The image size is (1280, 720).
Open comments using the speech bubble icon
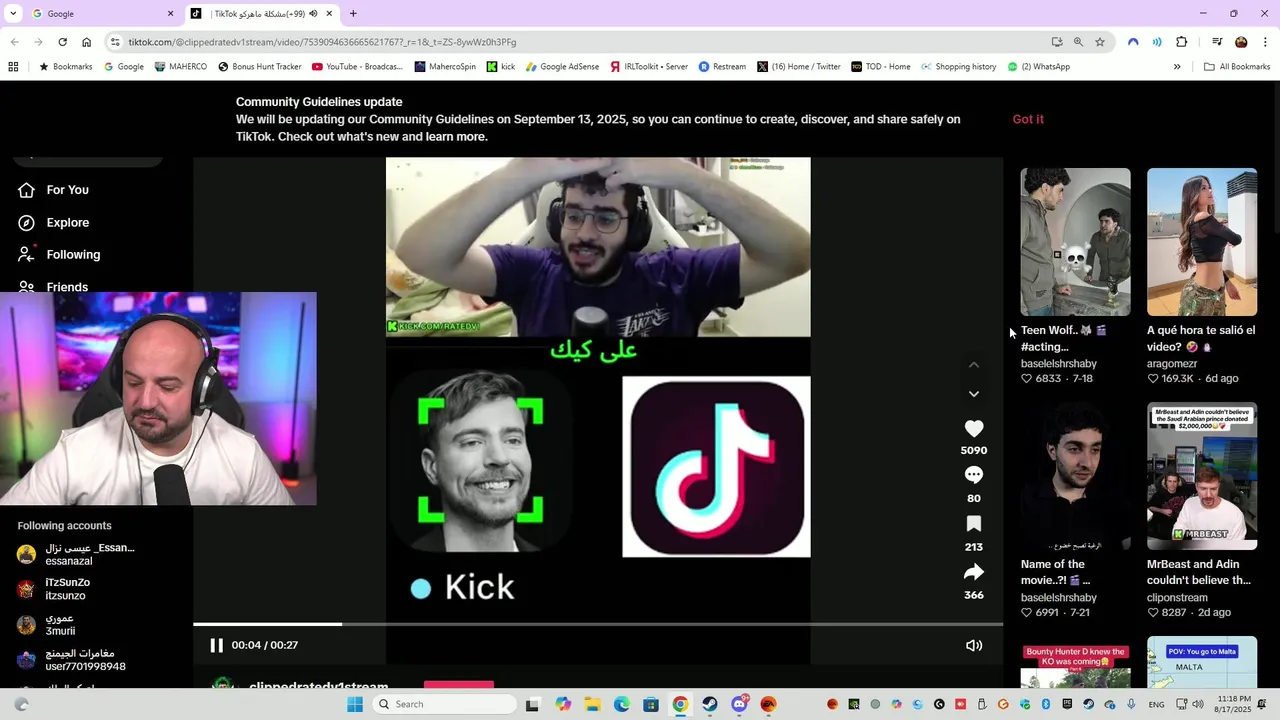coord(974,475)
